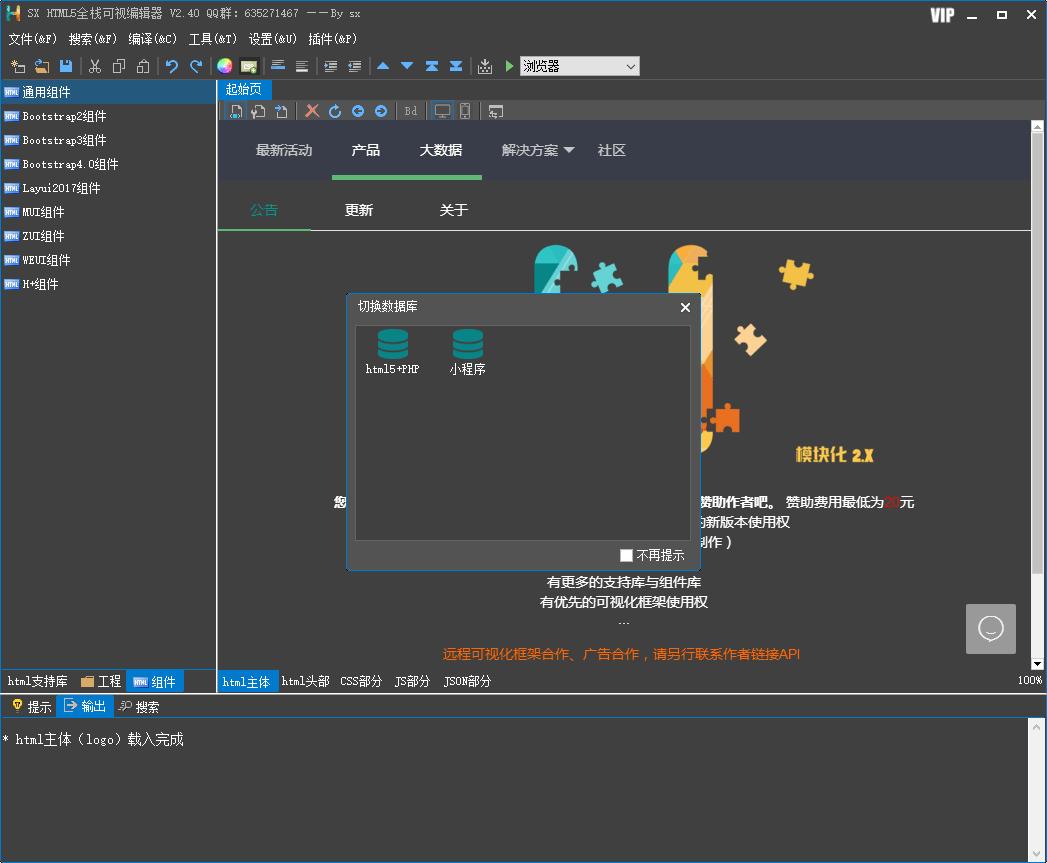Click the green Run play icon
Viewport: 1047px width, 863px height.
[x=509, y=66]
